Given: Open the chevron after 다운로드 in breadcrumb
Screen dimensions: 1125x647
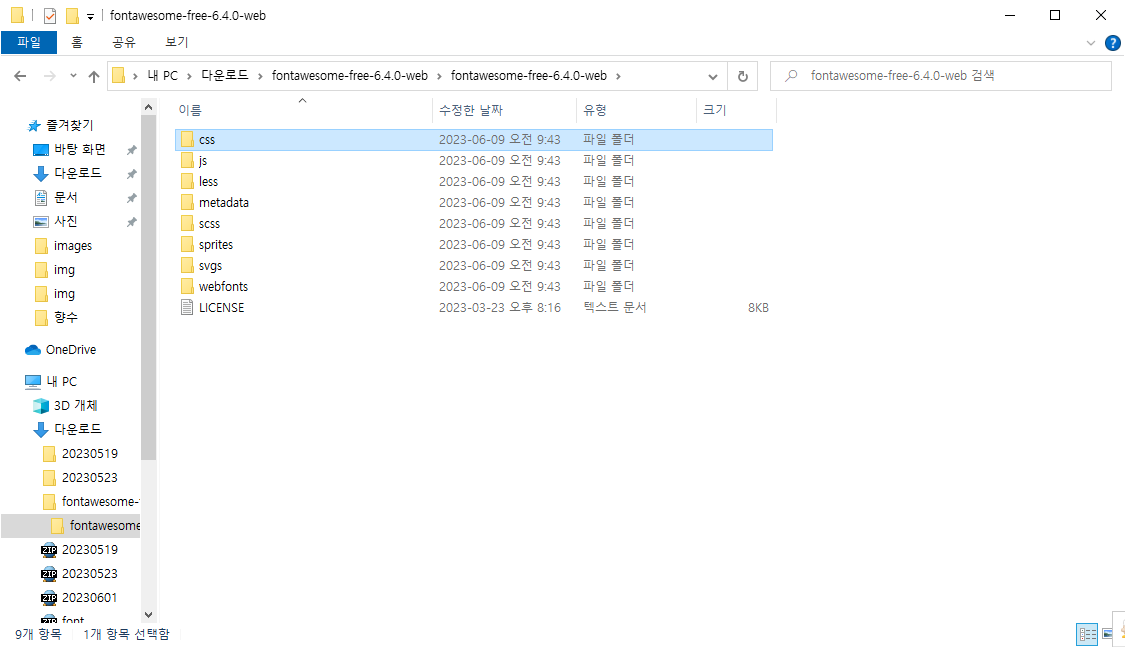Looking at the screenshot, I should [260, 76].
